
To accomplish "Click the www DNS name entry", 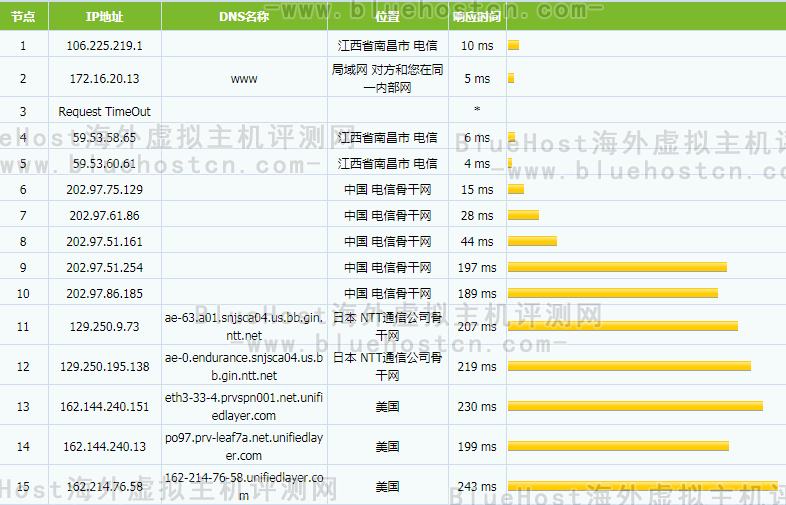I will [x=243, y=79].
